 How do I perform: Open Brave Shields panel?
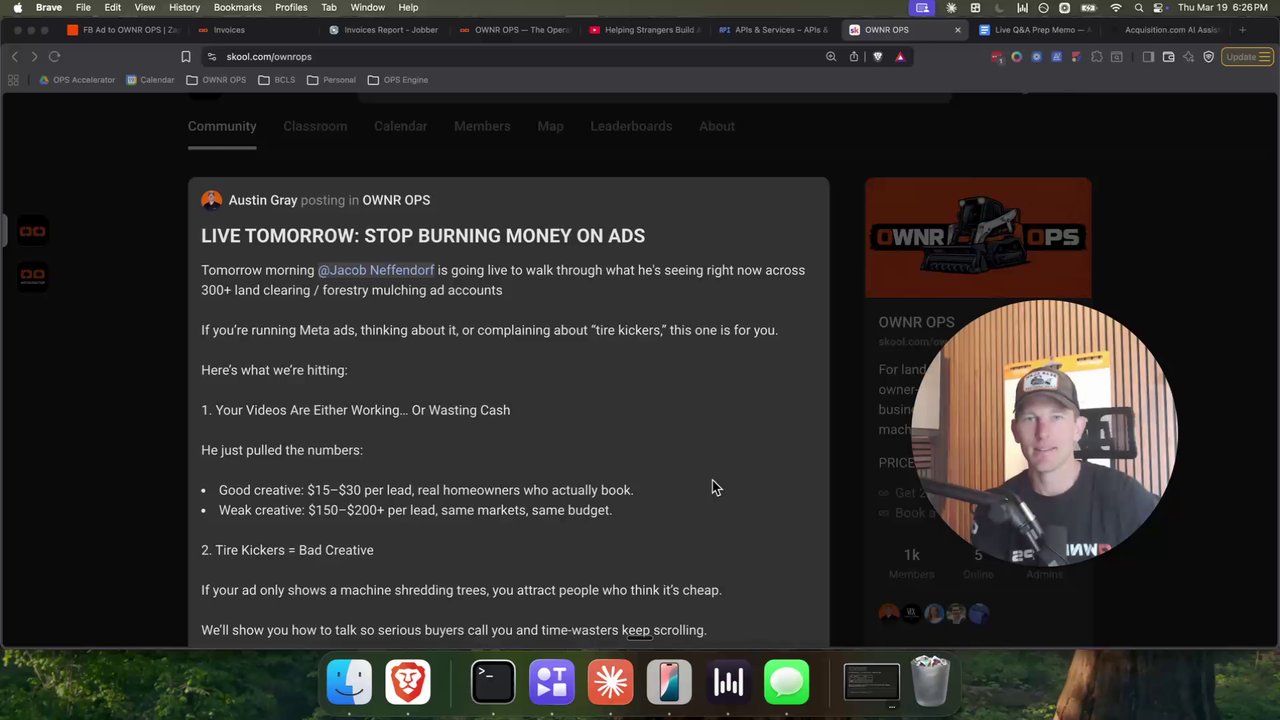[877, 57]
